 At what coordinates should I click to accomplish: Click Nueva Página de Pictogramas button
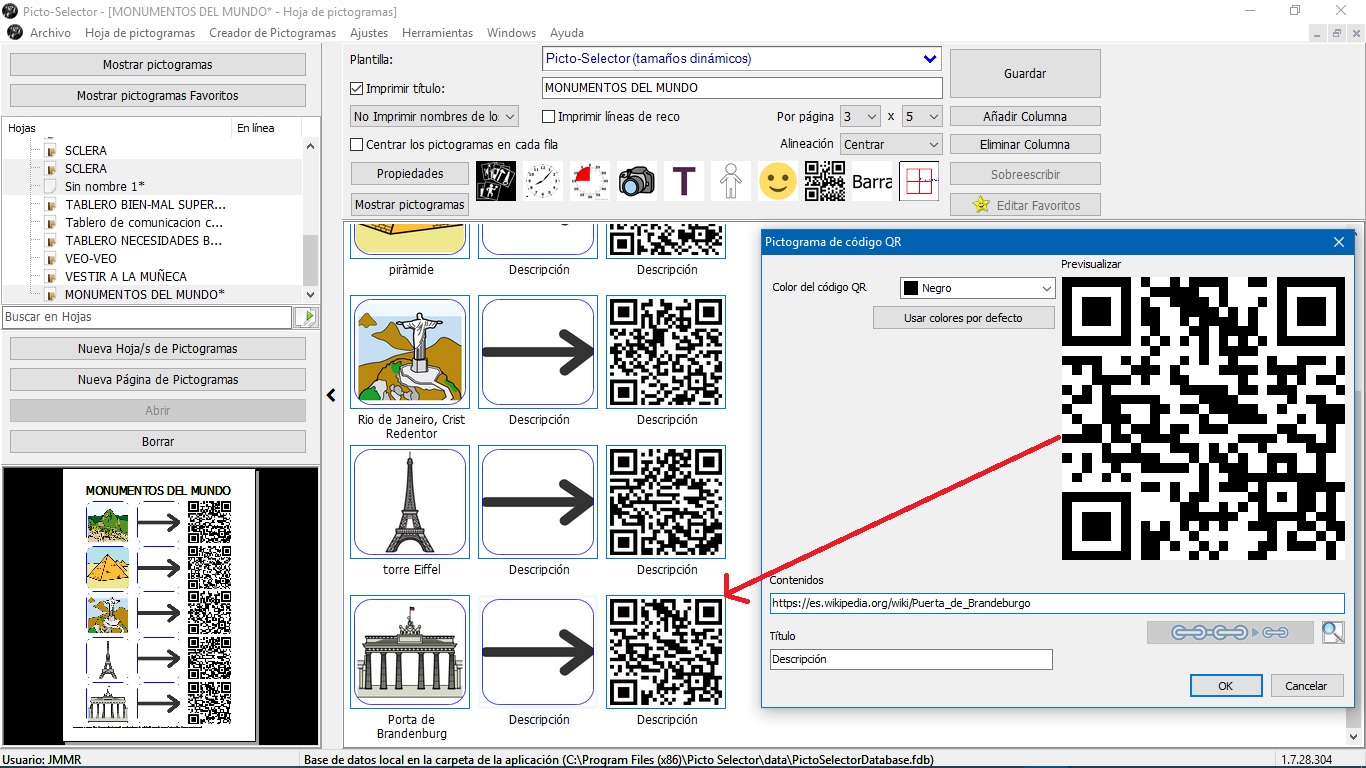pos(158,380)
